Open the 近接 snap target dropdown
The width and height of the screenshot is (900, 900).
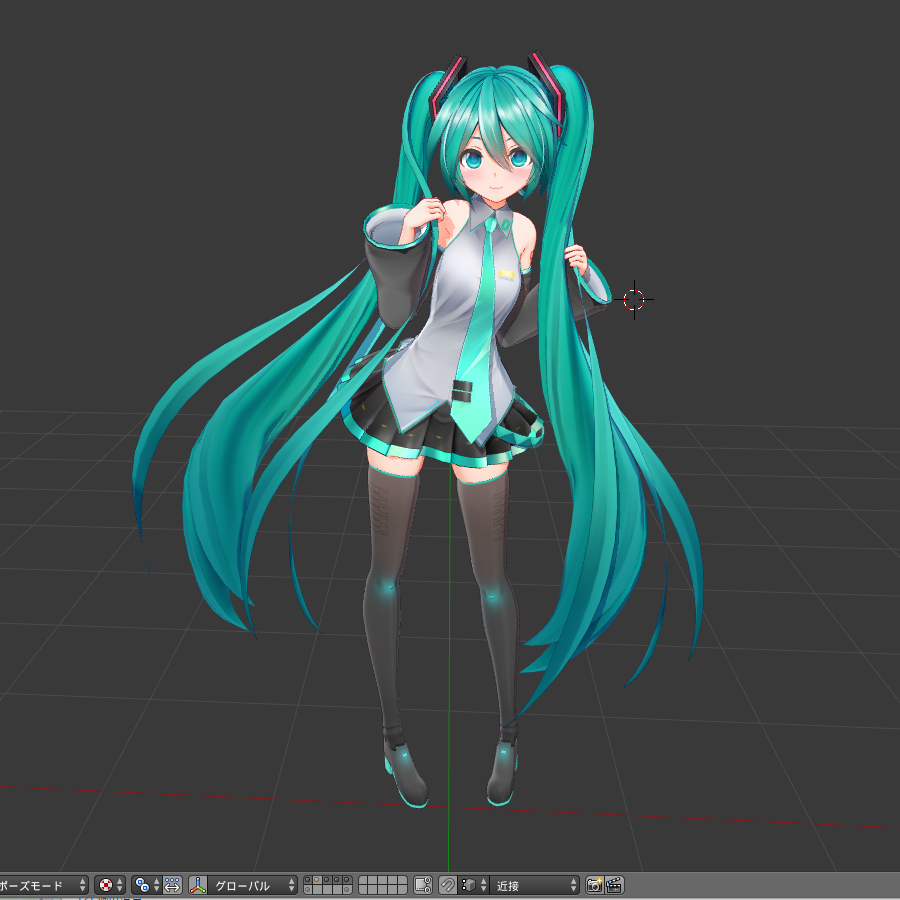point(534,885)
